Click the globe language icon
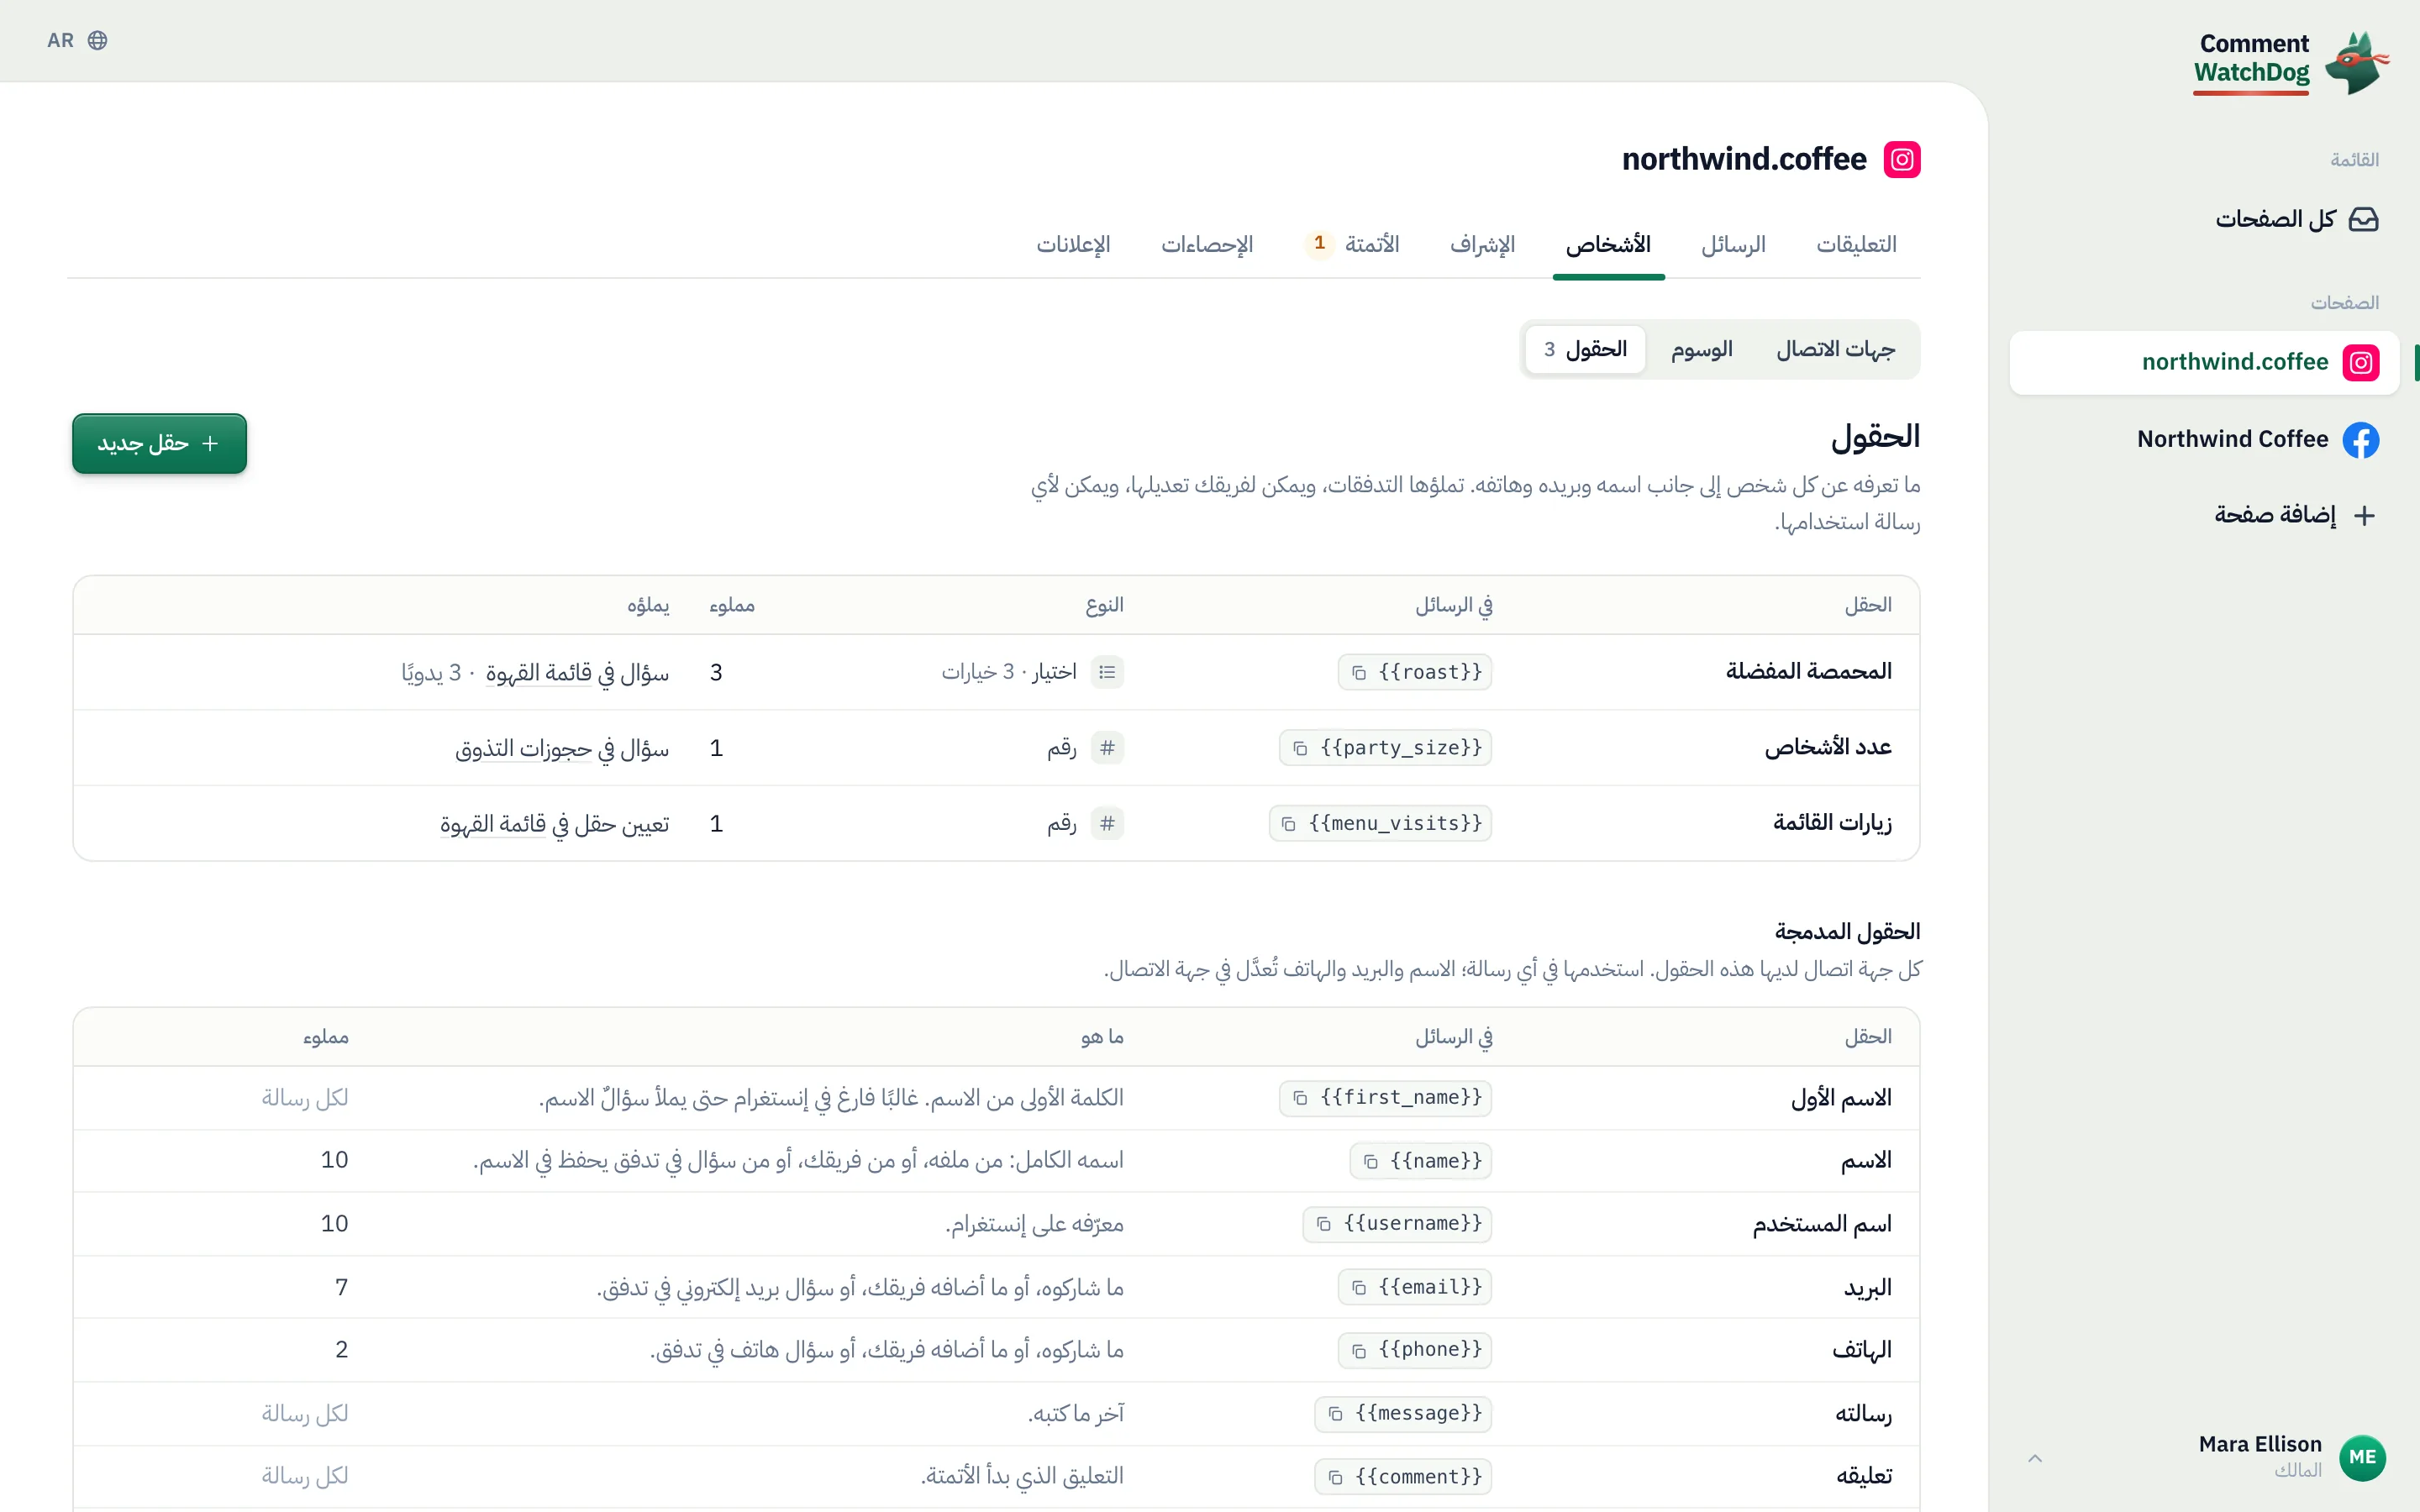The height and width of the screenshot is (1512, 2420). [x=97, y=40]
